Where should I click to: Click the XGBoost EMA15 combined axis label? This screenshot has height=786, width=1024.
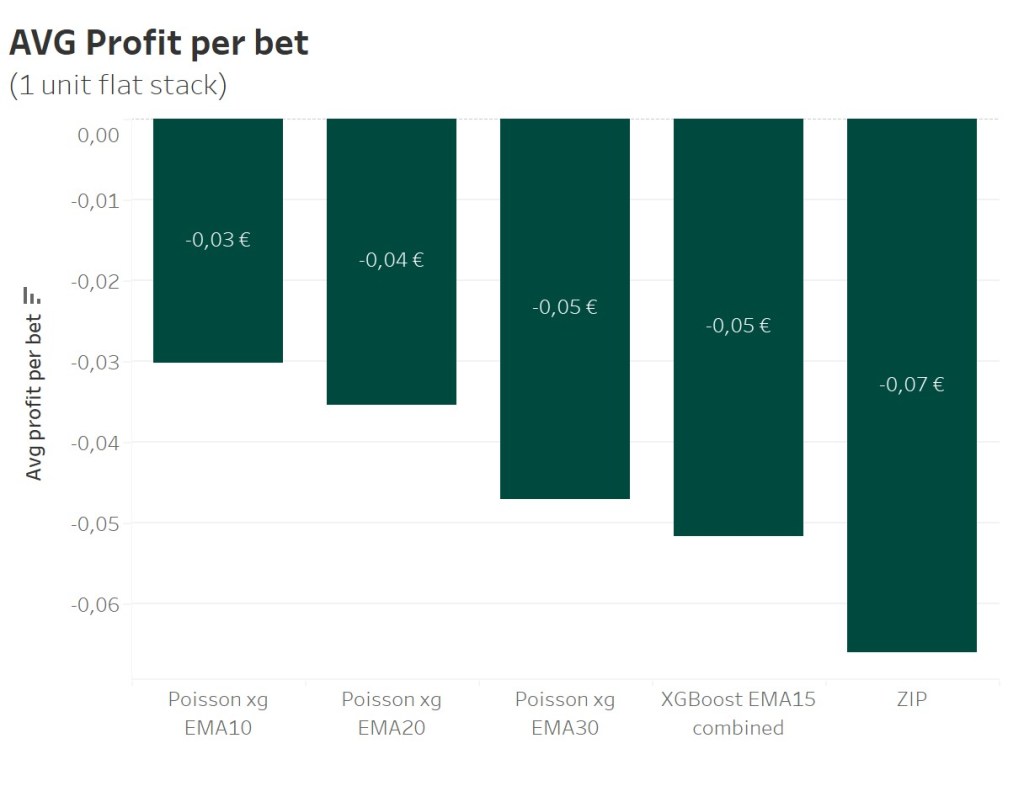pyautogui.click(x=738, y=713)
